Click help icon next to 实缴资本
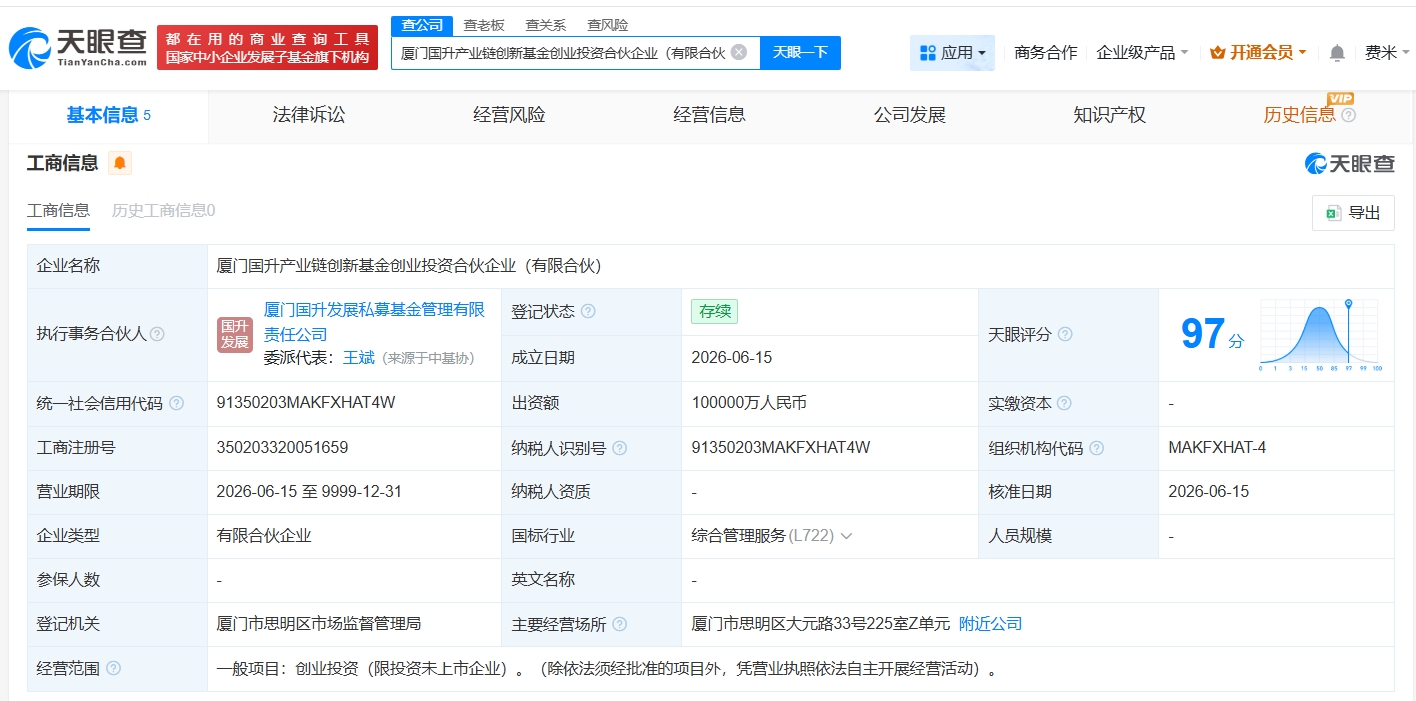1416x701 pixels. [x=1064, y=403]
